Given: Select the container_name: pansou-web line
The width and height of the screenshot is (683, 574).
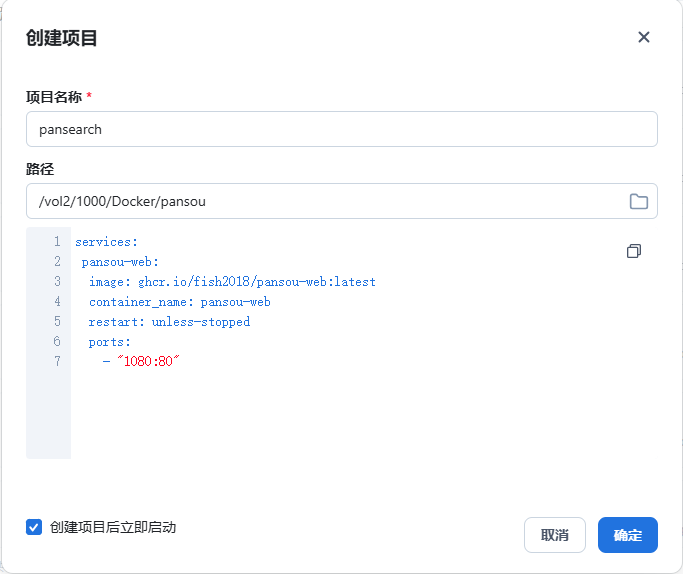Looking at the screenshot, I should [179, 302].
